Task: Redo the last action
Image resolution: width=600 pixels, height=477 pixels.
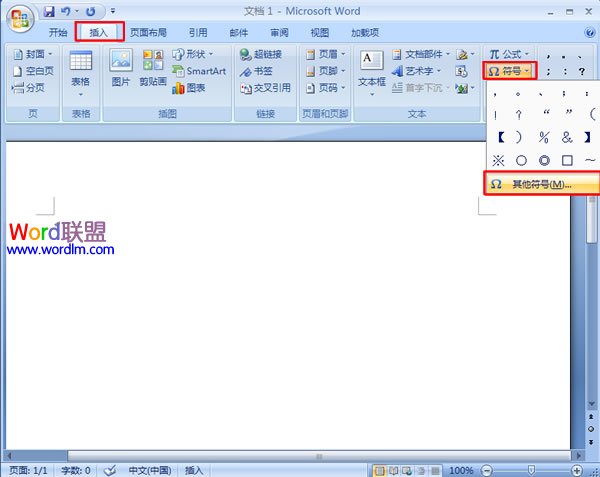Action: [91, 11]
